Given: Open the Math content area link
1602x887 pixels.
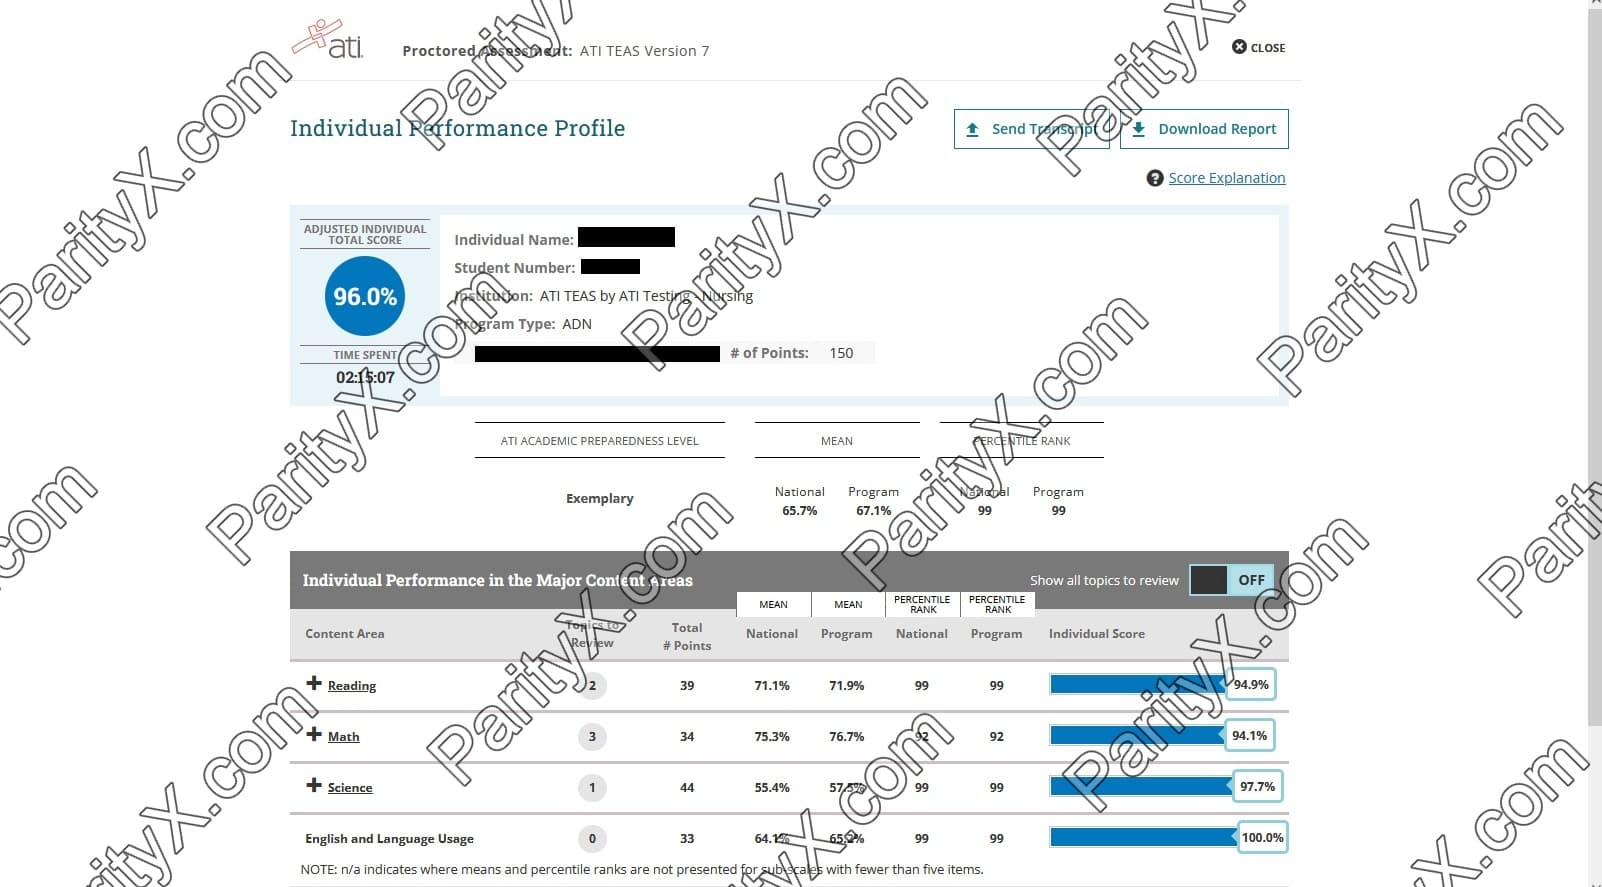Looking at the screenshot, I should 343,737.
